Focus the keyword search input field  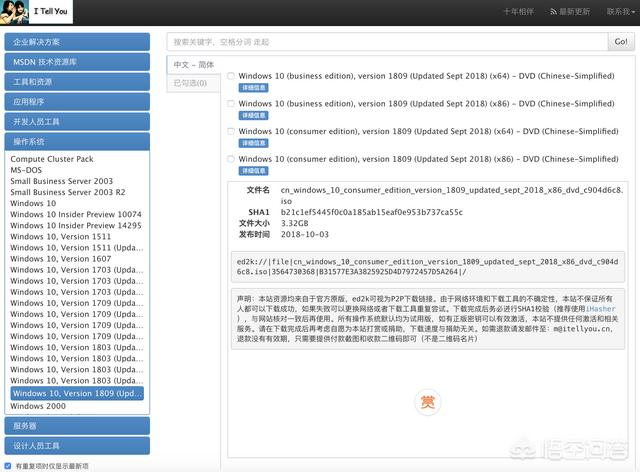tap(387, 42)
